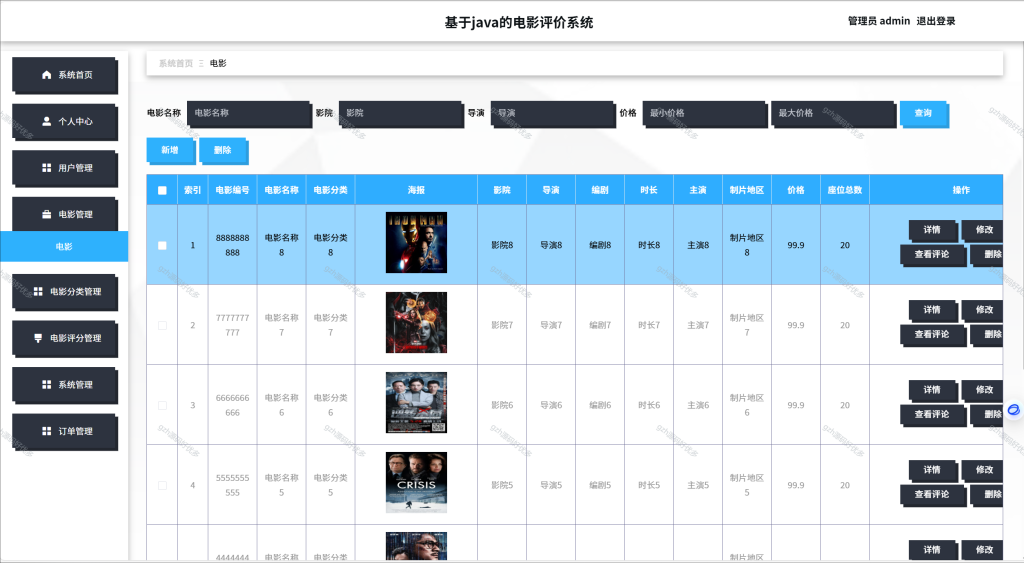The height and width of the screenshot is (563, 1024).
Task: Expand the 系统管理 sidebar section
Action: tap(65, 385)
